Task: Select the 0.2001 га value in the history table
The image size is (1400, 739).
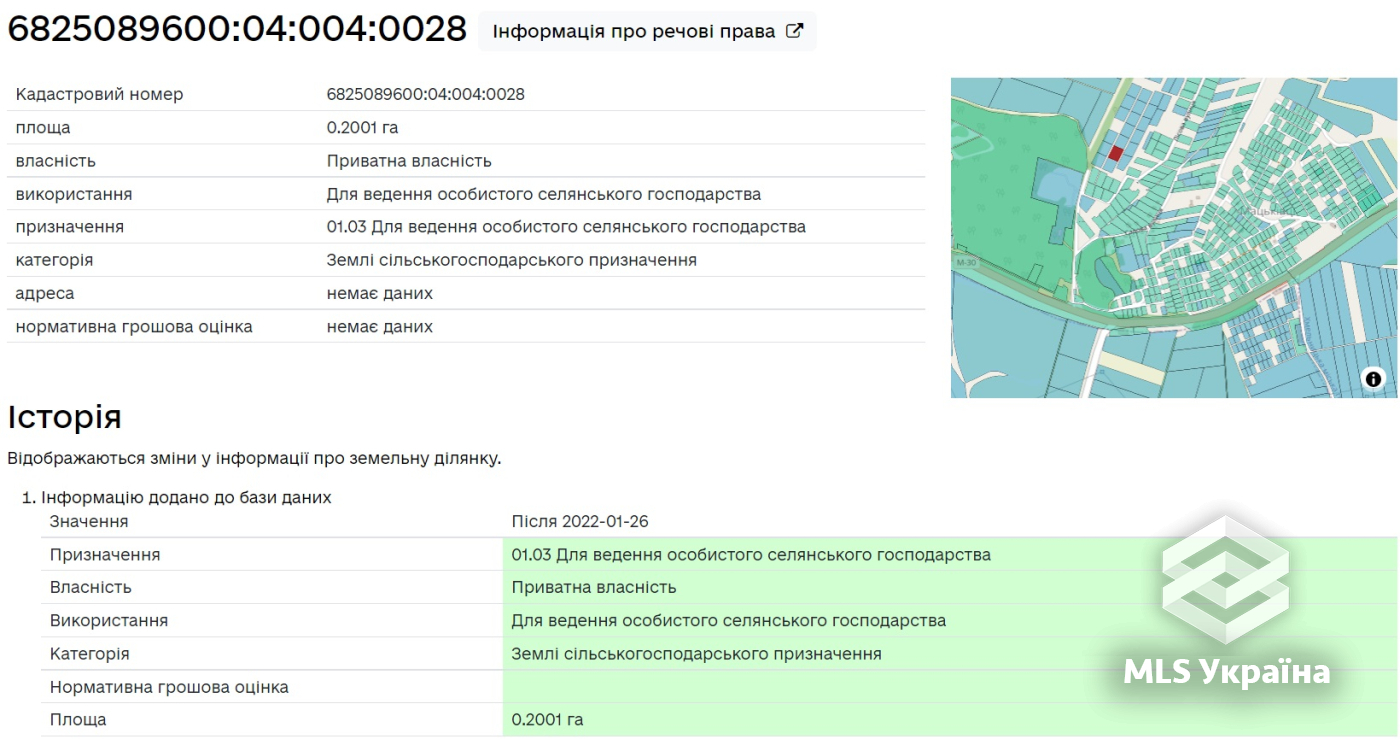Action: point(548,720)
